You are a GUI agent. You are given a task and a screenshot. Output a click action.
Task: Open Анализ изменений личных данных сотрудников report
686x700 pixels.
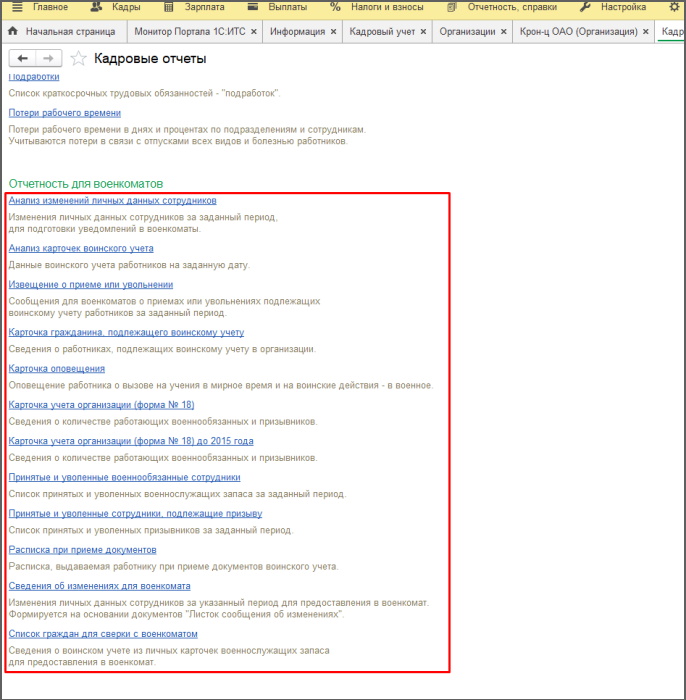click(112, 201)
